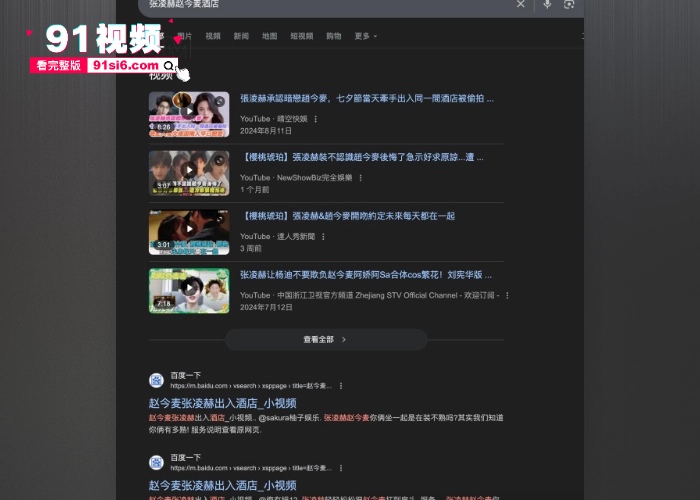Open the 短视频 search tab
The height and width of the screenshot is (500, 700).
point(302,36)
